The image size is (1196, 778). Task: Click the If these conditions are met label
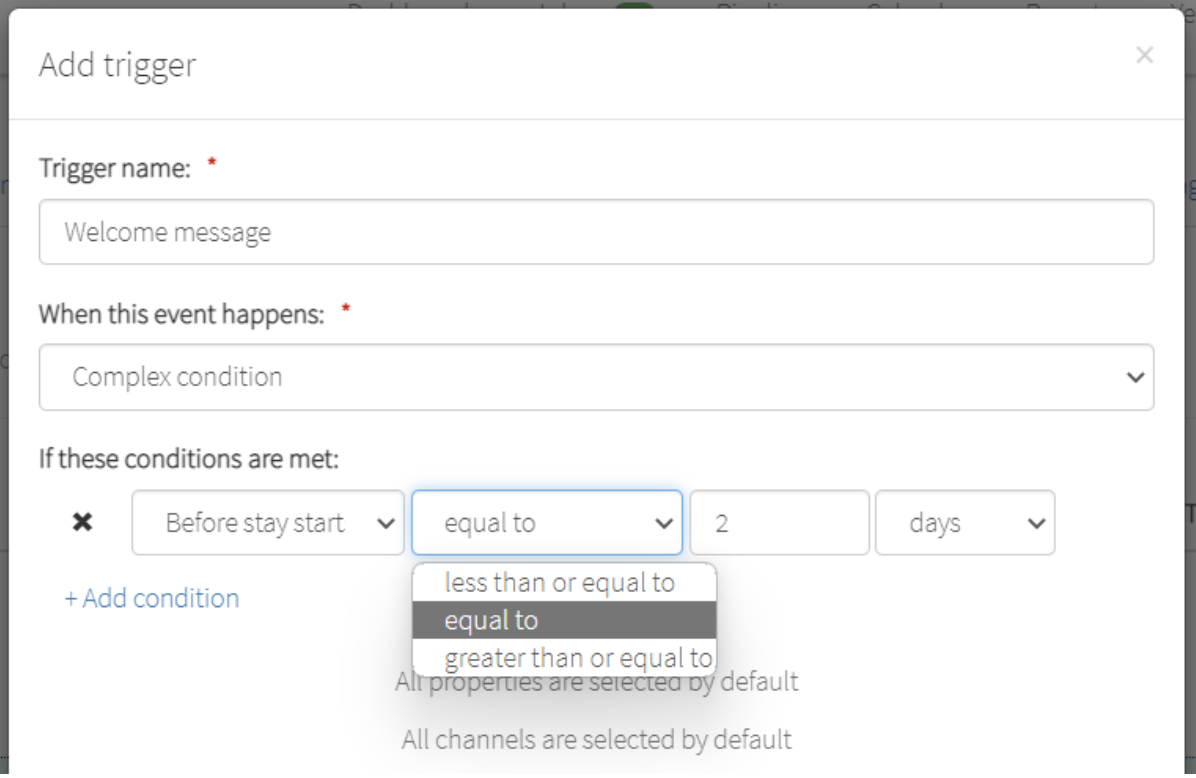point(189,459)
